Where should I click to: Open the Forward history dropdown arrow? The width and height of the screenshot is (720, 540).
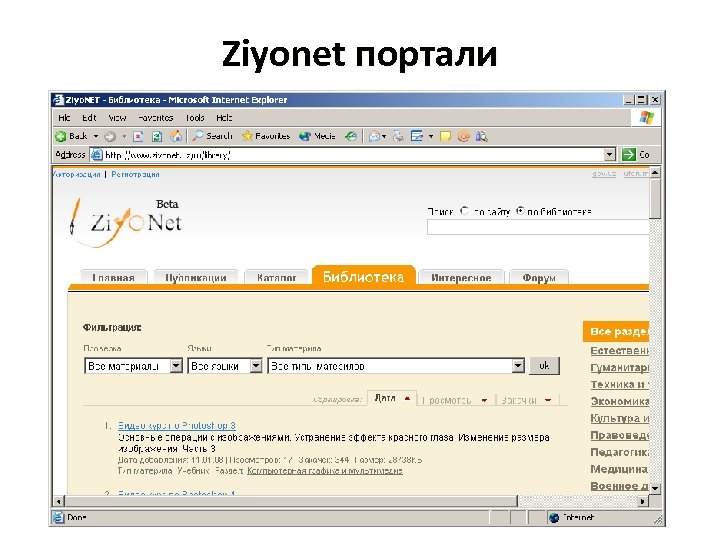pos(124,136)
